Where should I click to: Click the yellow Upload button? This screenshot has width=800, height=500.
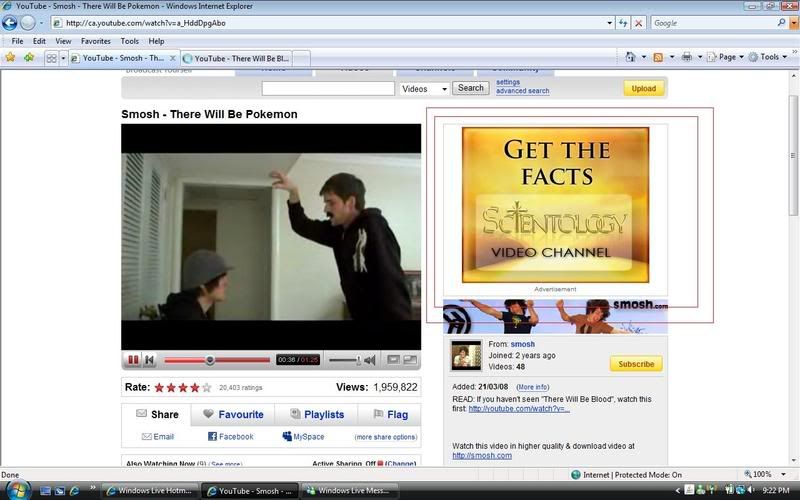(x=643, y=88)
